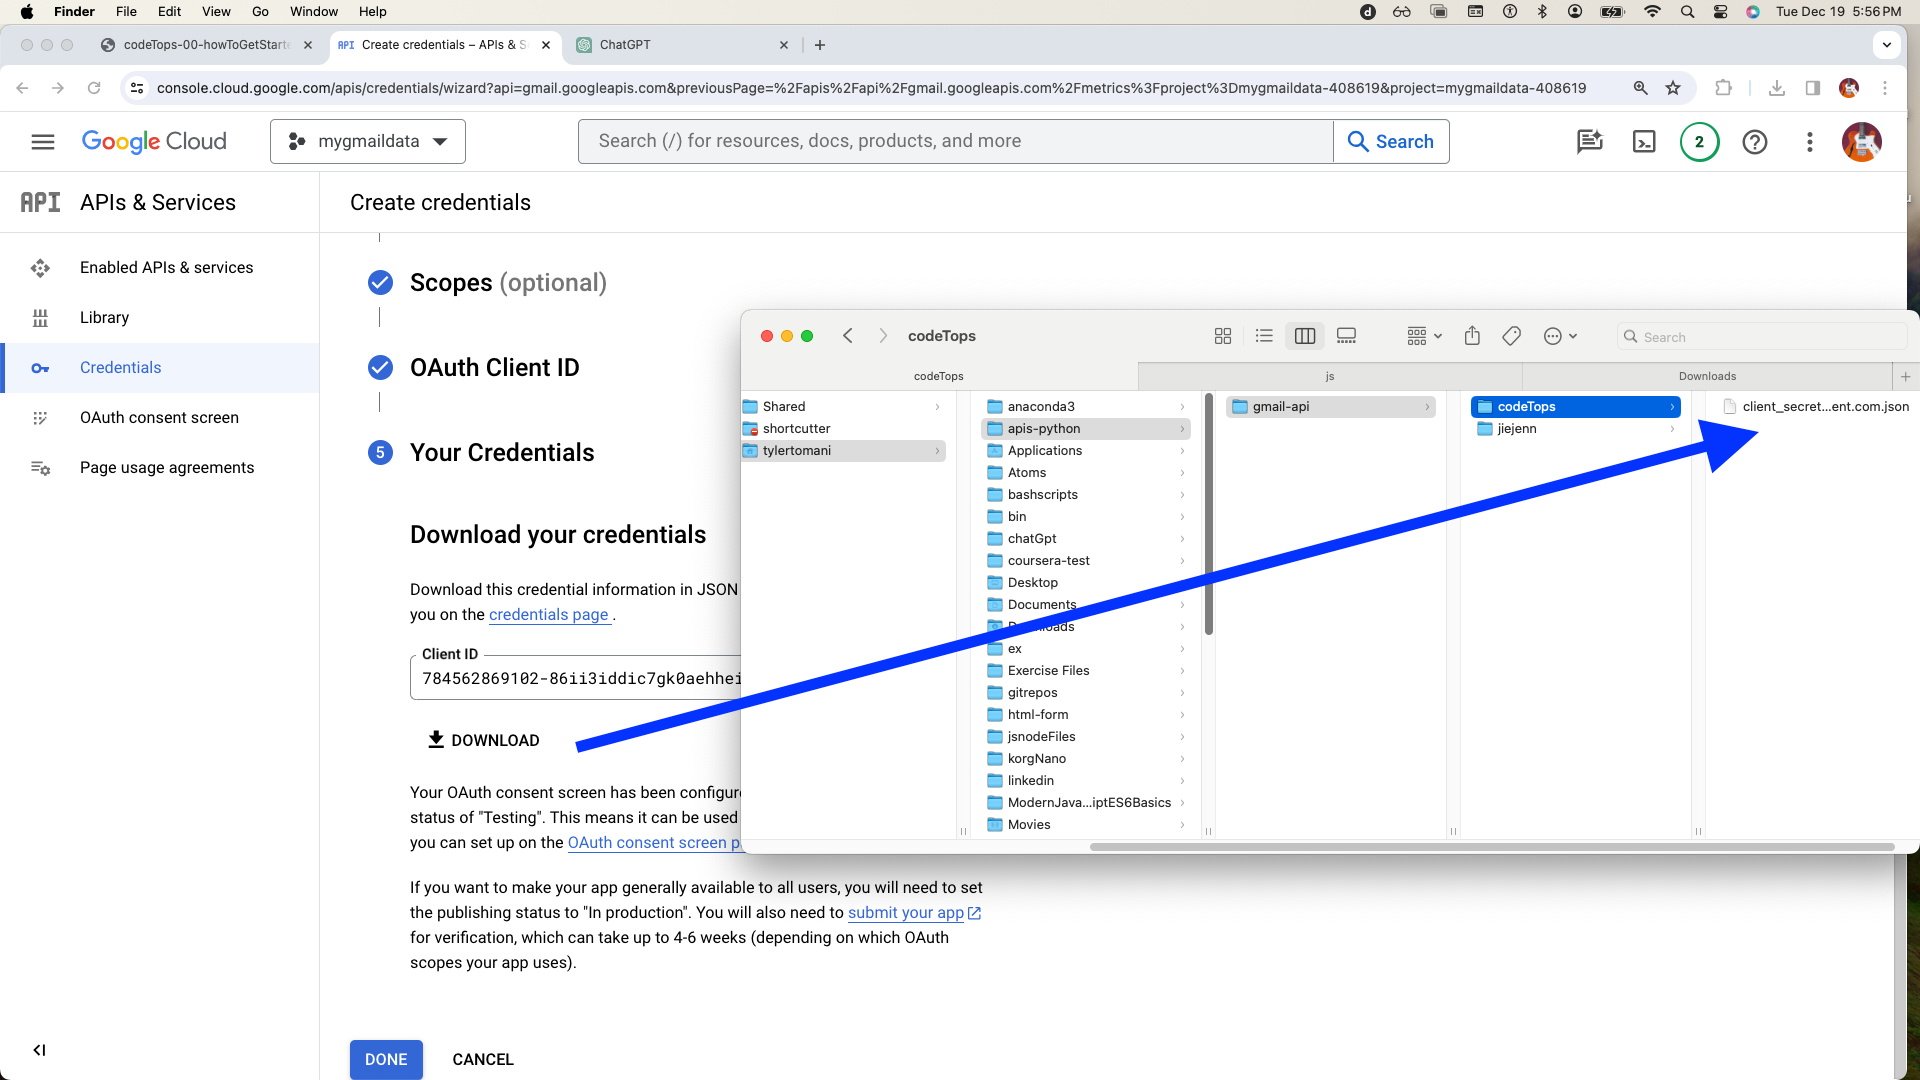This screenshot has width=1920, height=1080.
Task: Select the apis-python folder in Finder
Action: pyautogui.click(x=1086, y=429)
